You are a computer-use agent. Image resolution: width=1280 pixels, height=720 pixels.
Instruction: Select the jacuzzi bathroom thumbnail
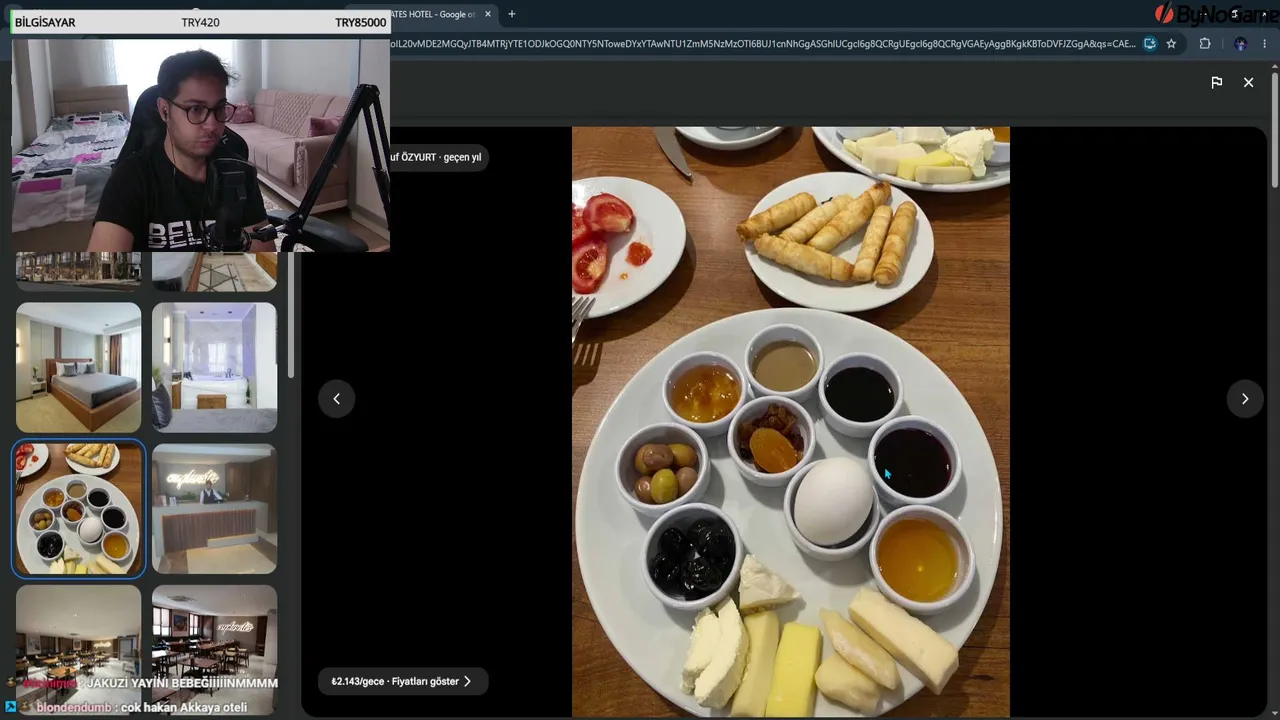coord(214,368)
